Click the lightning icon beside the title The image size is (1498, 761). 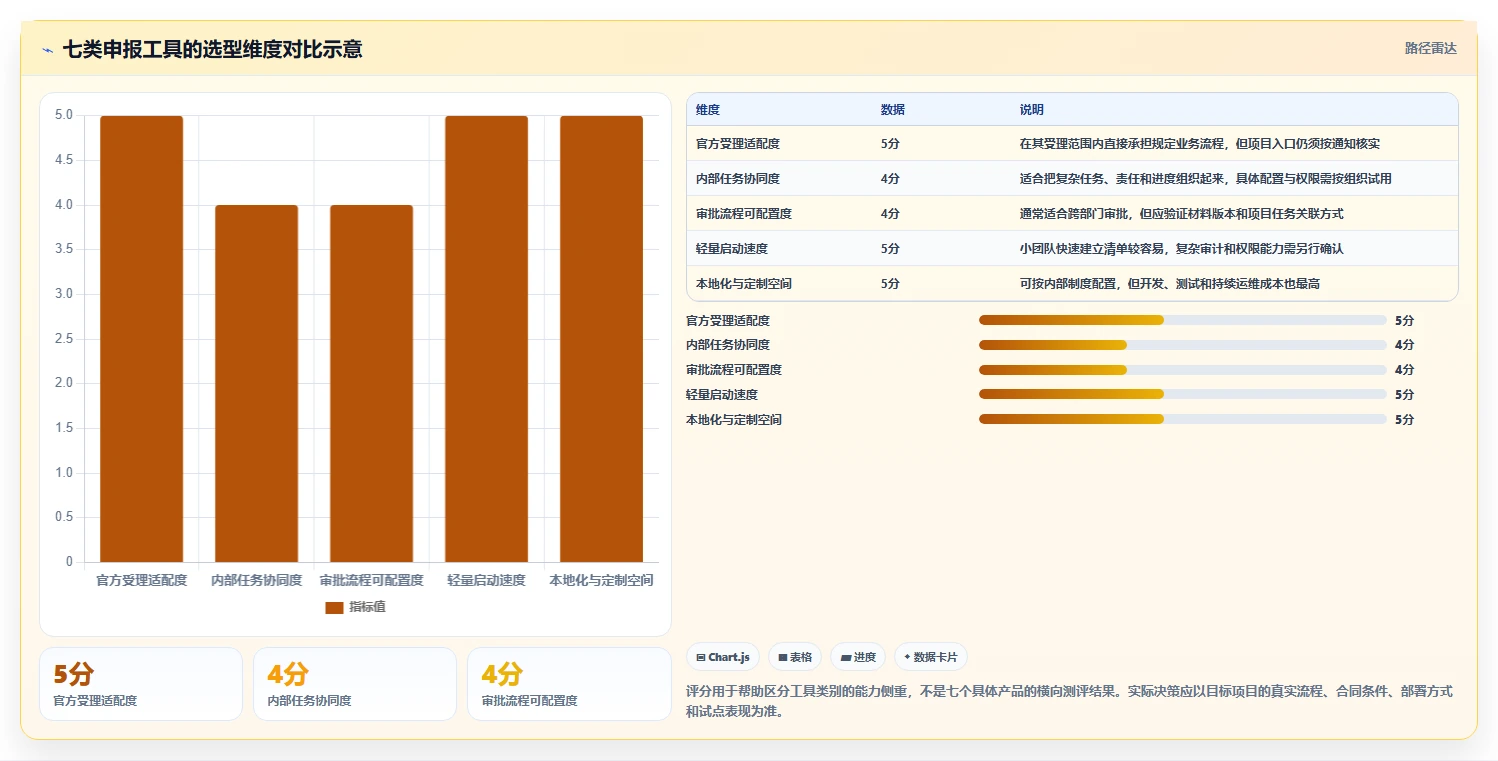coord(48,49)
